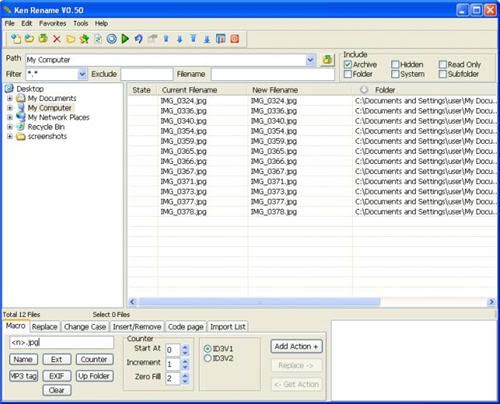The image size is (500, 404).
Task: Open the Path dropdown arrow
Action: pos(310,60)
